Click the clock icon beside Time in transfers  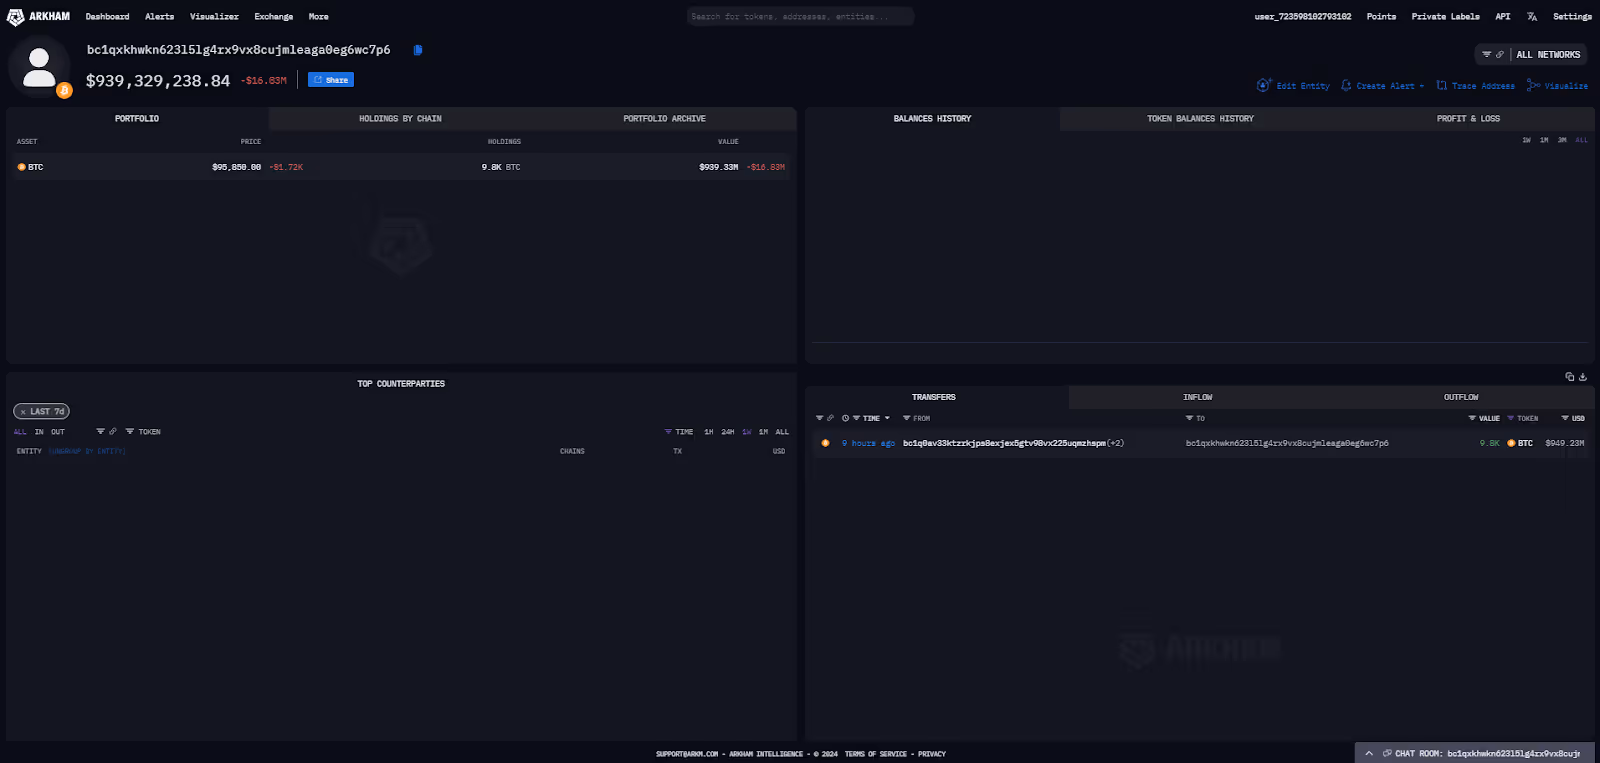point(845,418)
